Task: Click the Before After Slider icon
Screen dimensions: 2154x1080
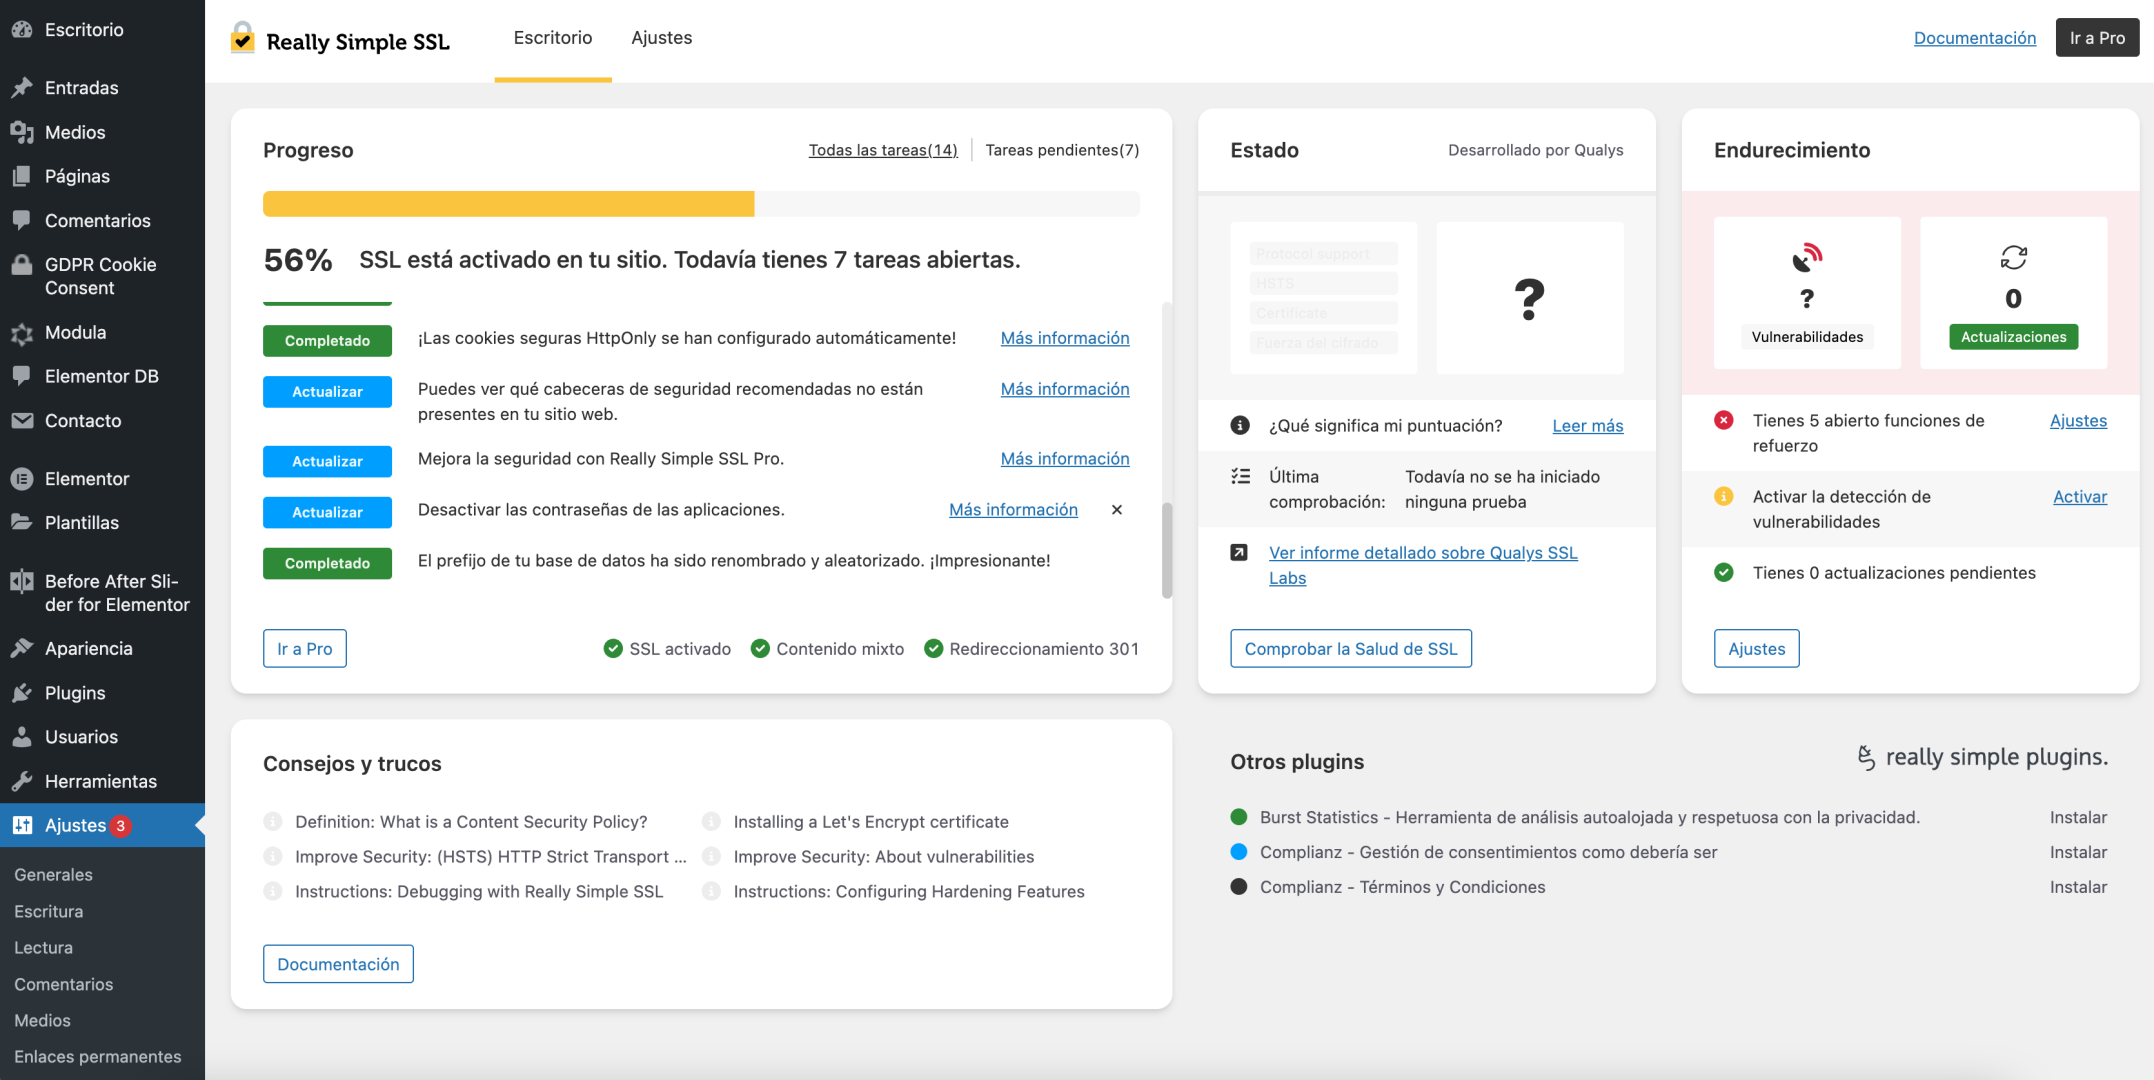Action: pos(22,581)
